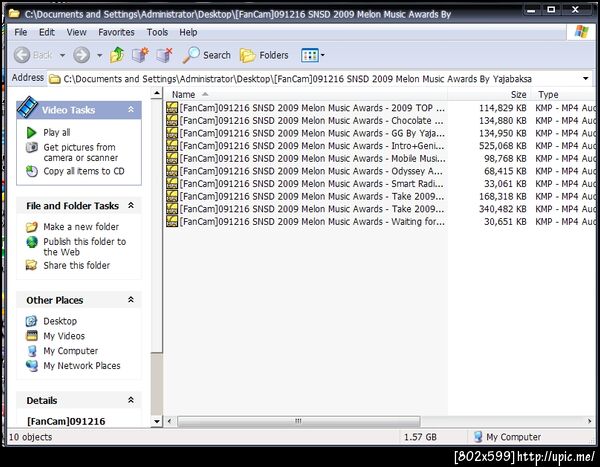This screenshot has height=467, width=600.
Task: Click Get pictures from camera or scanner
Action: click(80, 152)
